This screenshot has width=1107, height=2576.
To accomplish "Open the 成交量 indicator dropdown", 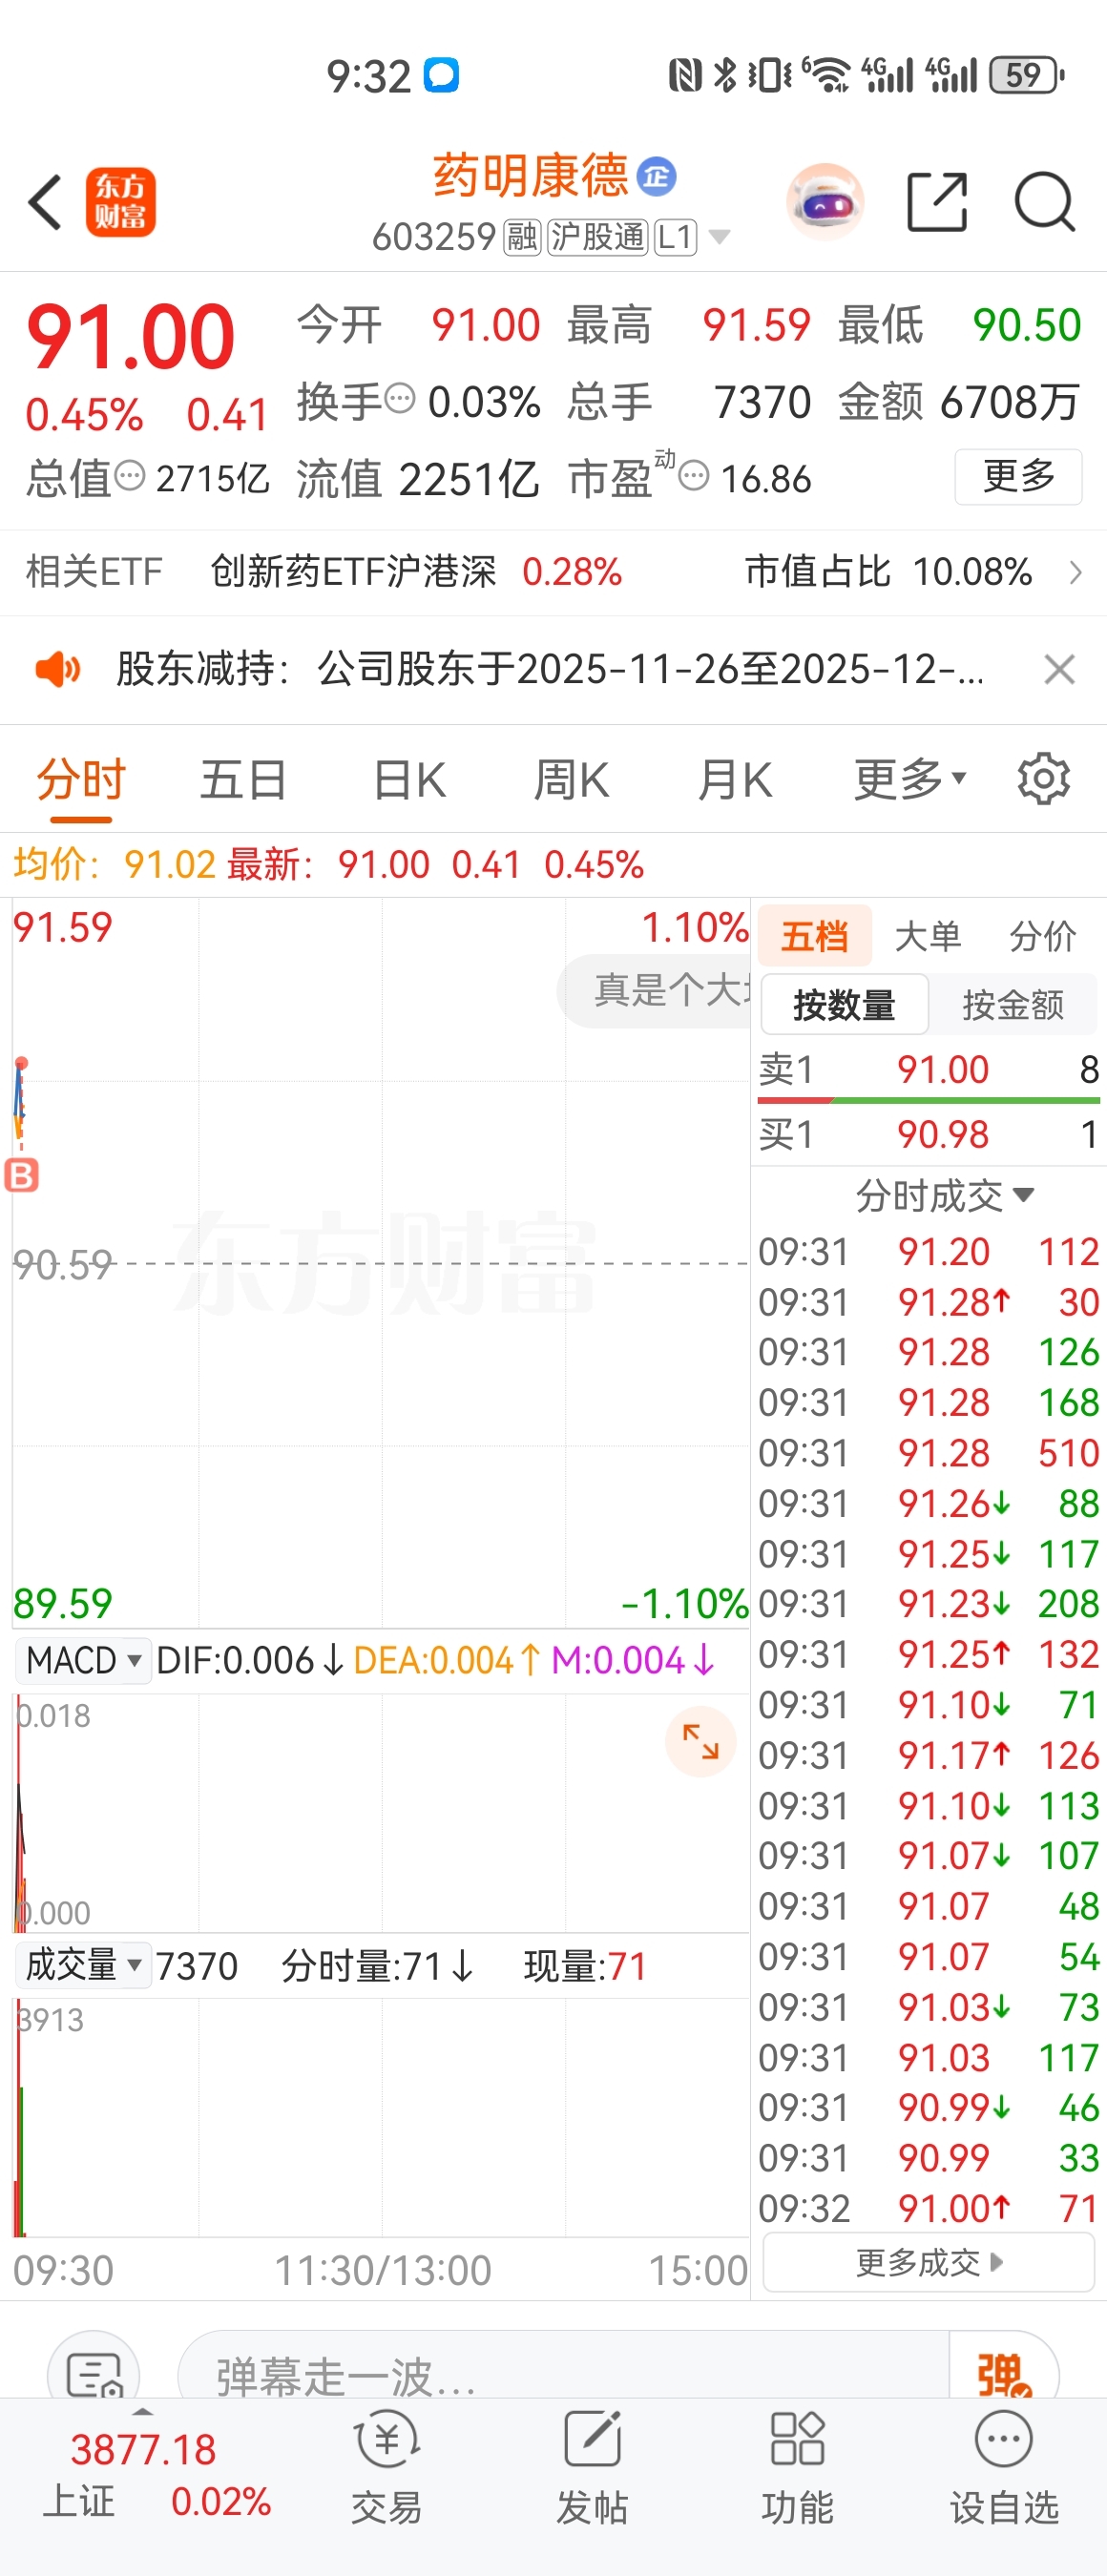I will pos(83,1965).
